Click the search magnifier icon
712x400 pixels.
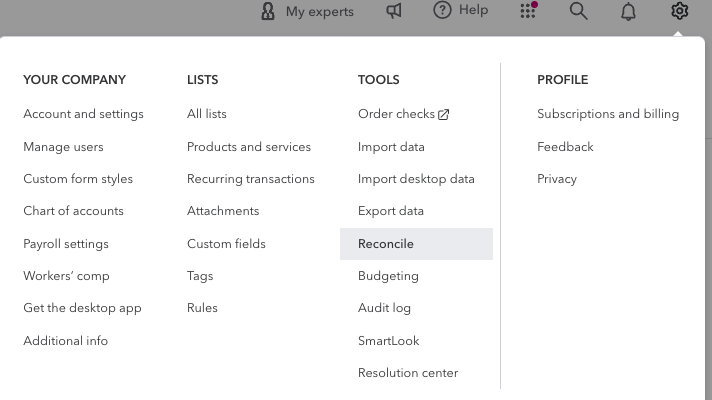(x=578, y=10)
